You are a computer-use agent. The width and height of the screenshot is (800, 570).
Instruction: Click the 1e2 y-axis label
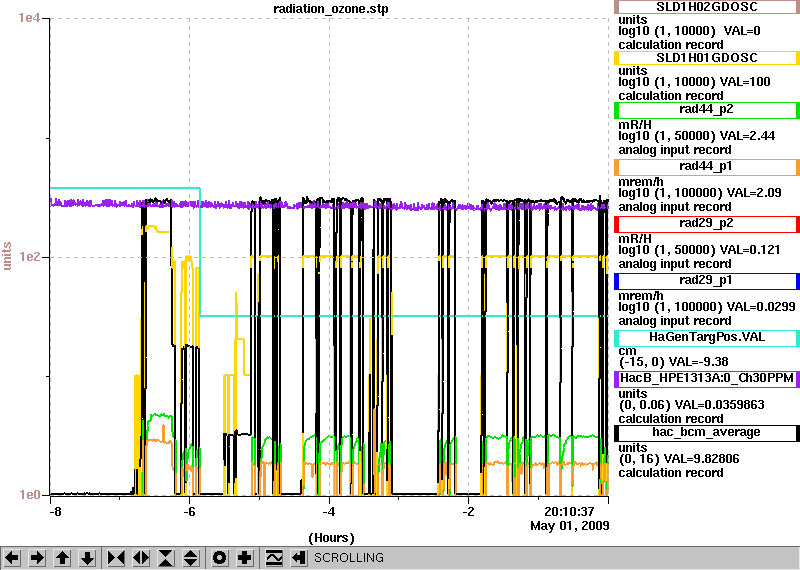pos(28,256)
